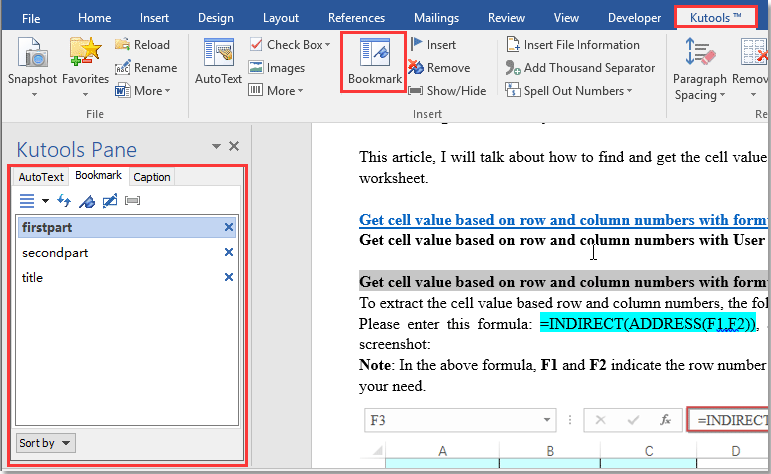Open the Paragraph Spacing tool
Viewport: 771px width, 474px height.
[699, 69]
